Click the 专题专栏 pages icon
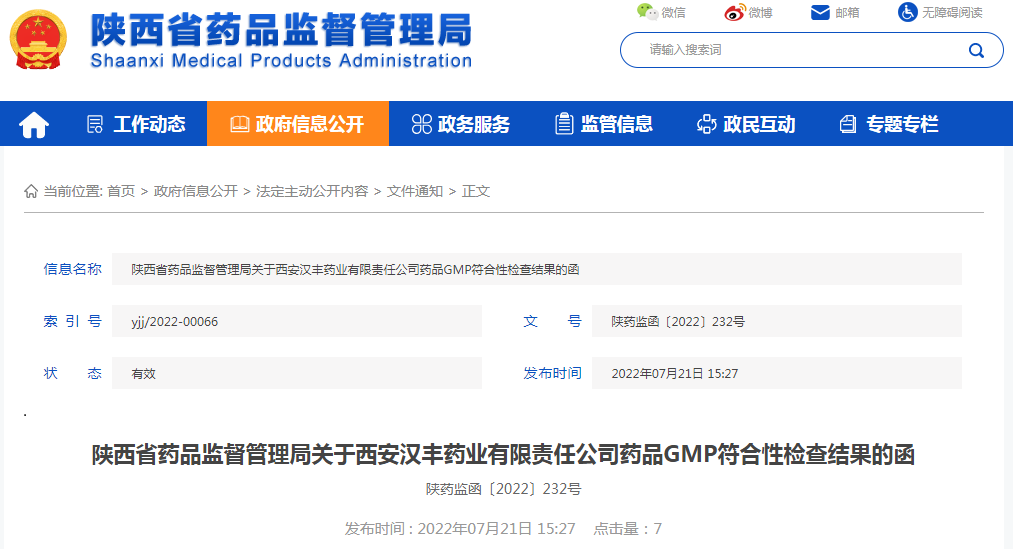This screenshot has width=1013, height=549. pos(848,124)
